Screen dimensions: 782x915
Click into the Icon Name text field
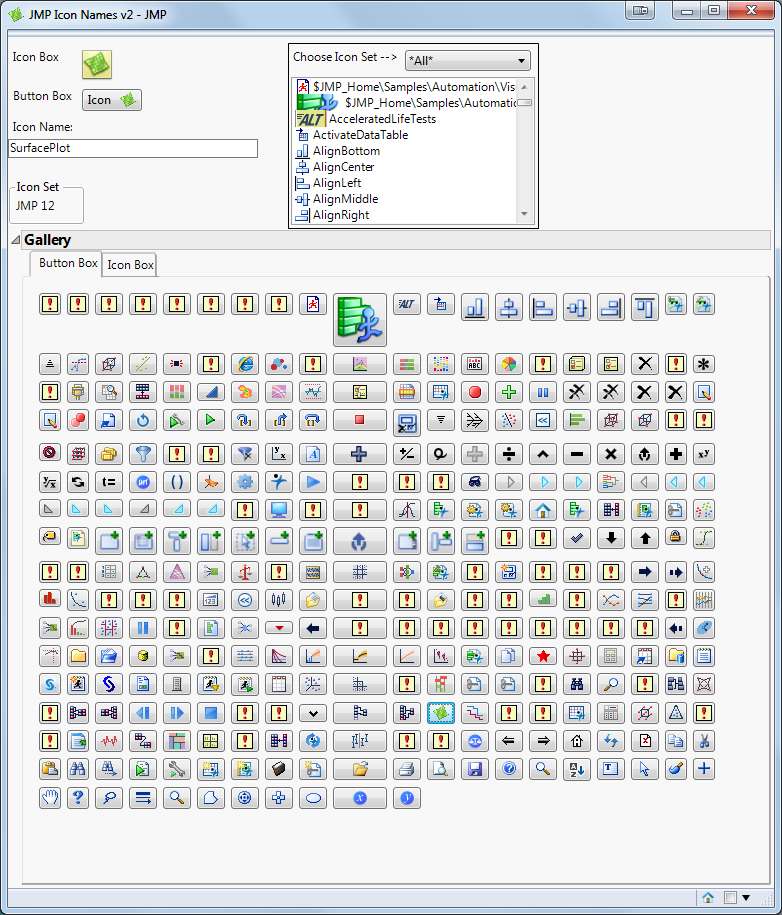133,148
